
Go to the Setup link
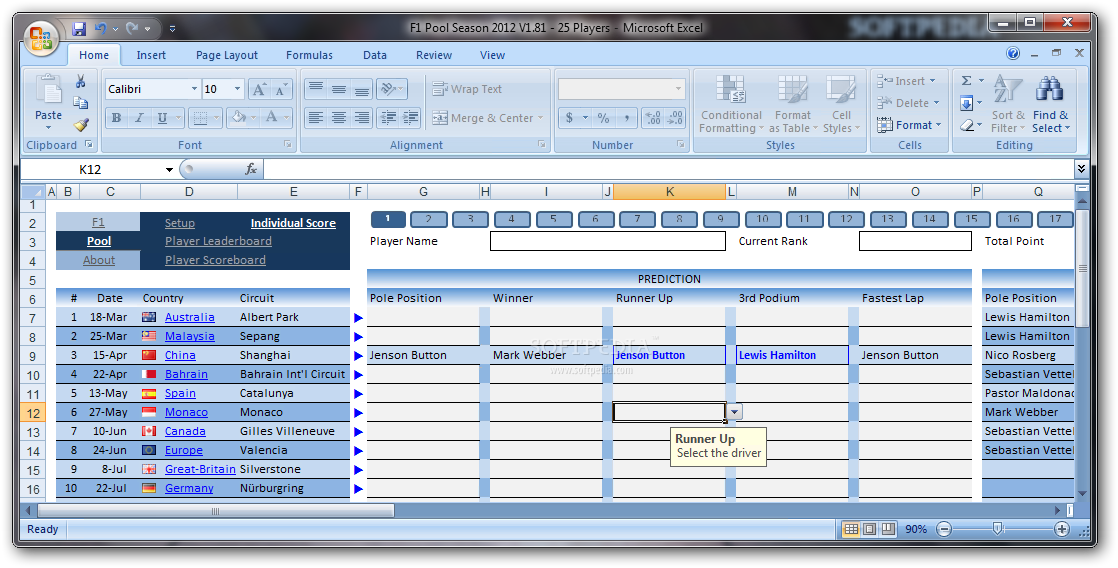(180, 223)
